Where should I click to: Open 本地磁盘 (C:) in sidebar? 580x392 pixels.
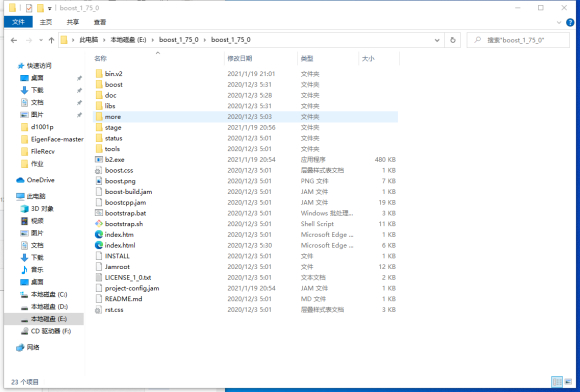(44, 294)
